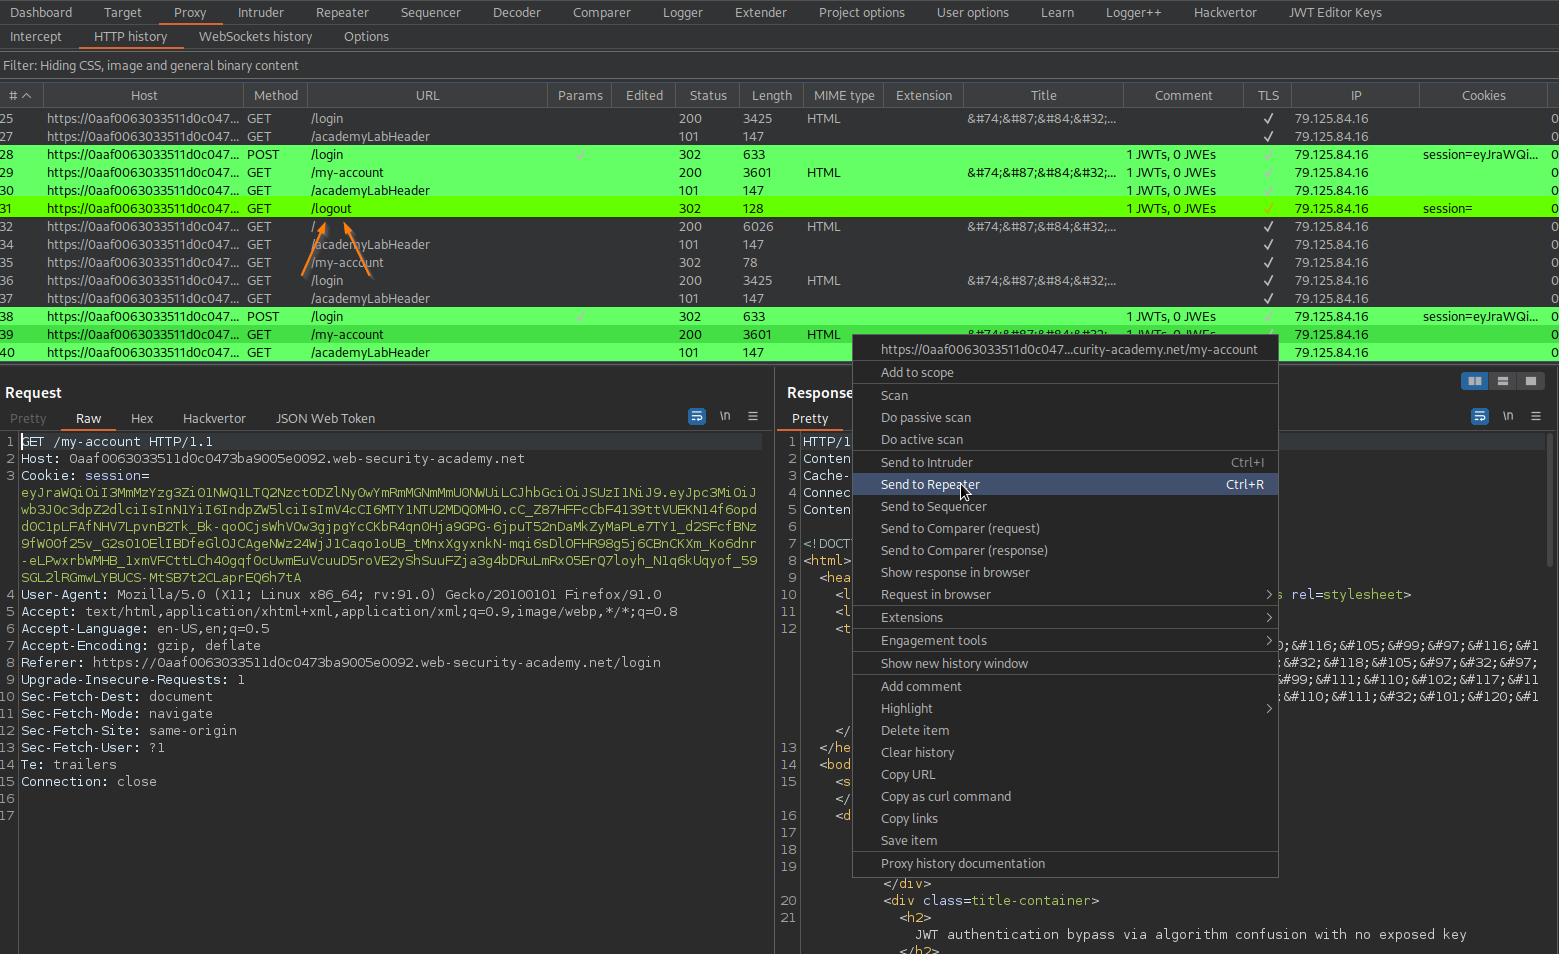1559x954 pixels.
Task: Expand the Extensions submenu arrow
Action: [x=1269, y=618]
